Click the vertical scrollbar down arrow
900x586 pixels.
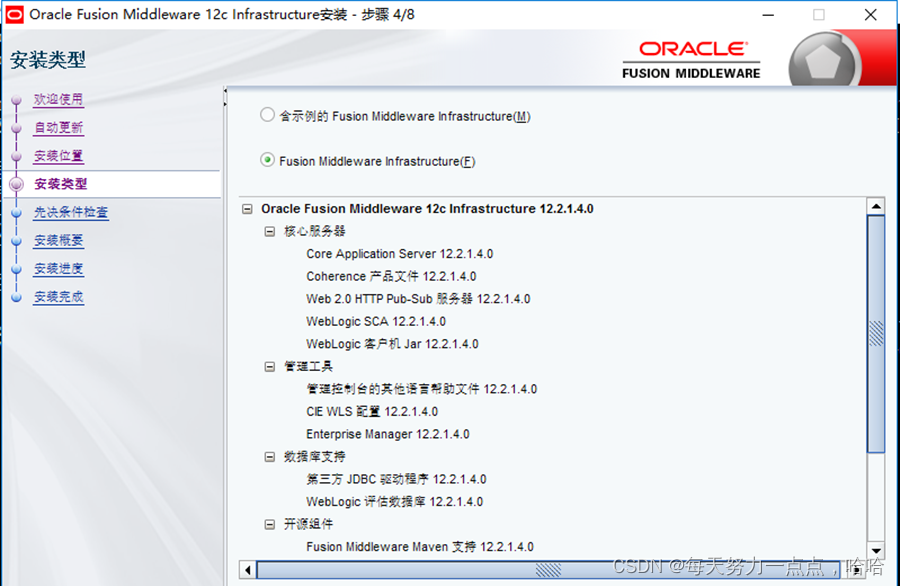tap(876, 550)
